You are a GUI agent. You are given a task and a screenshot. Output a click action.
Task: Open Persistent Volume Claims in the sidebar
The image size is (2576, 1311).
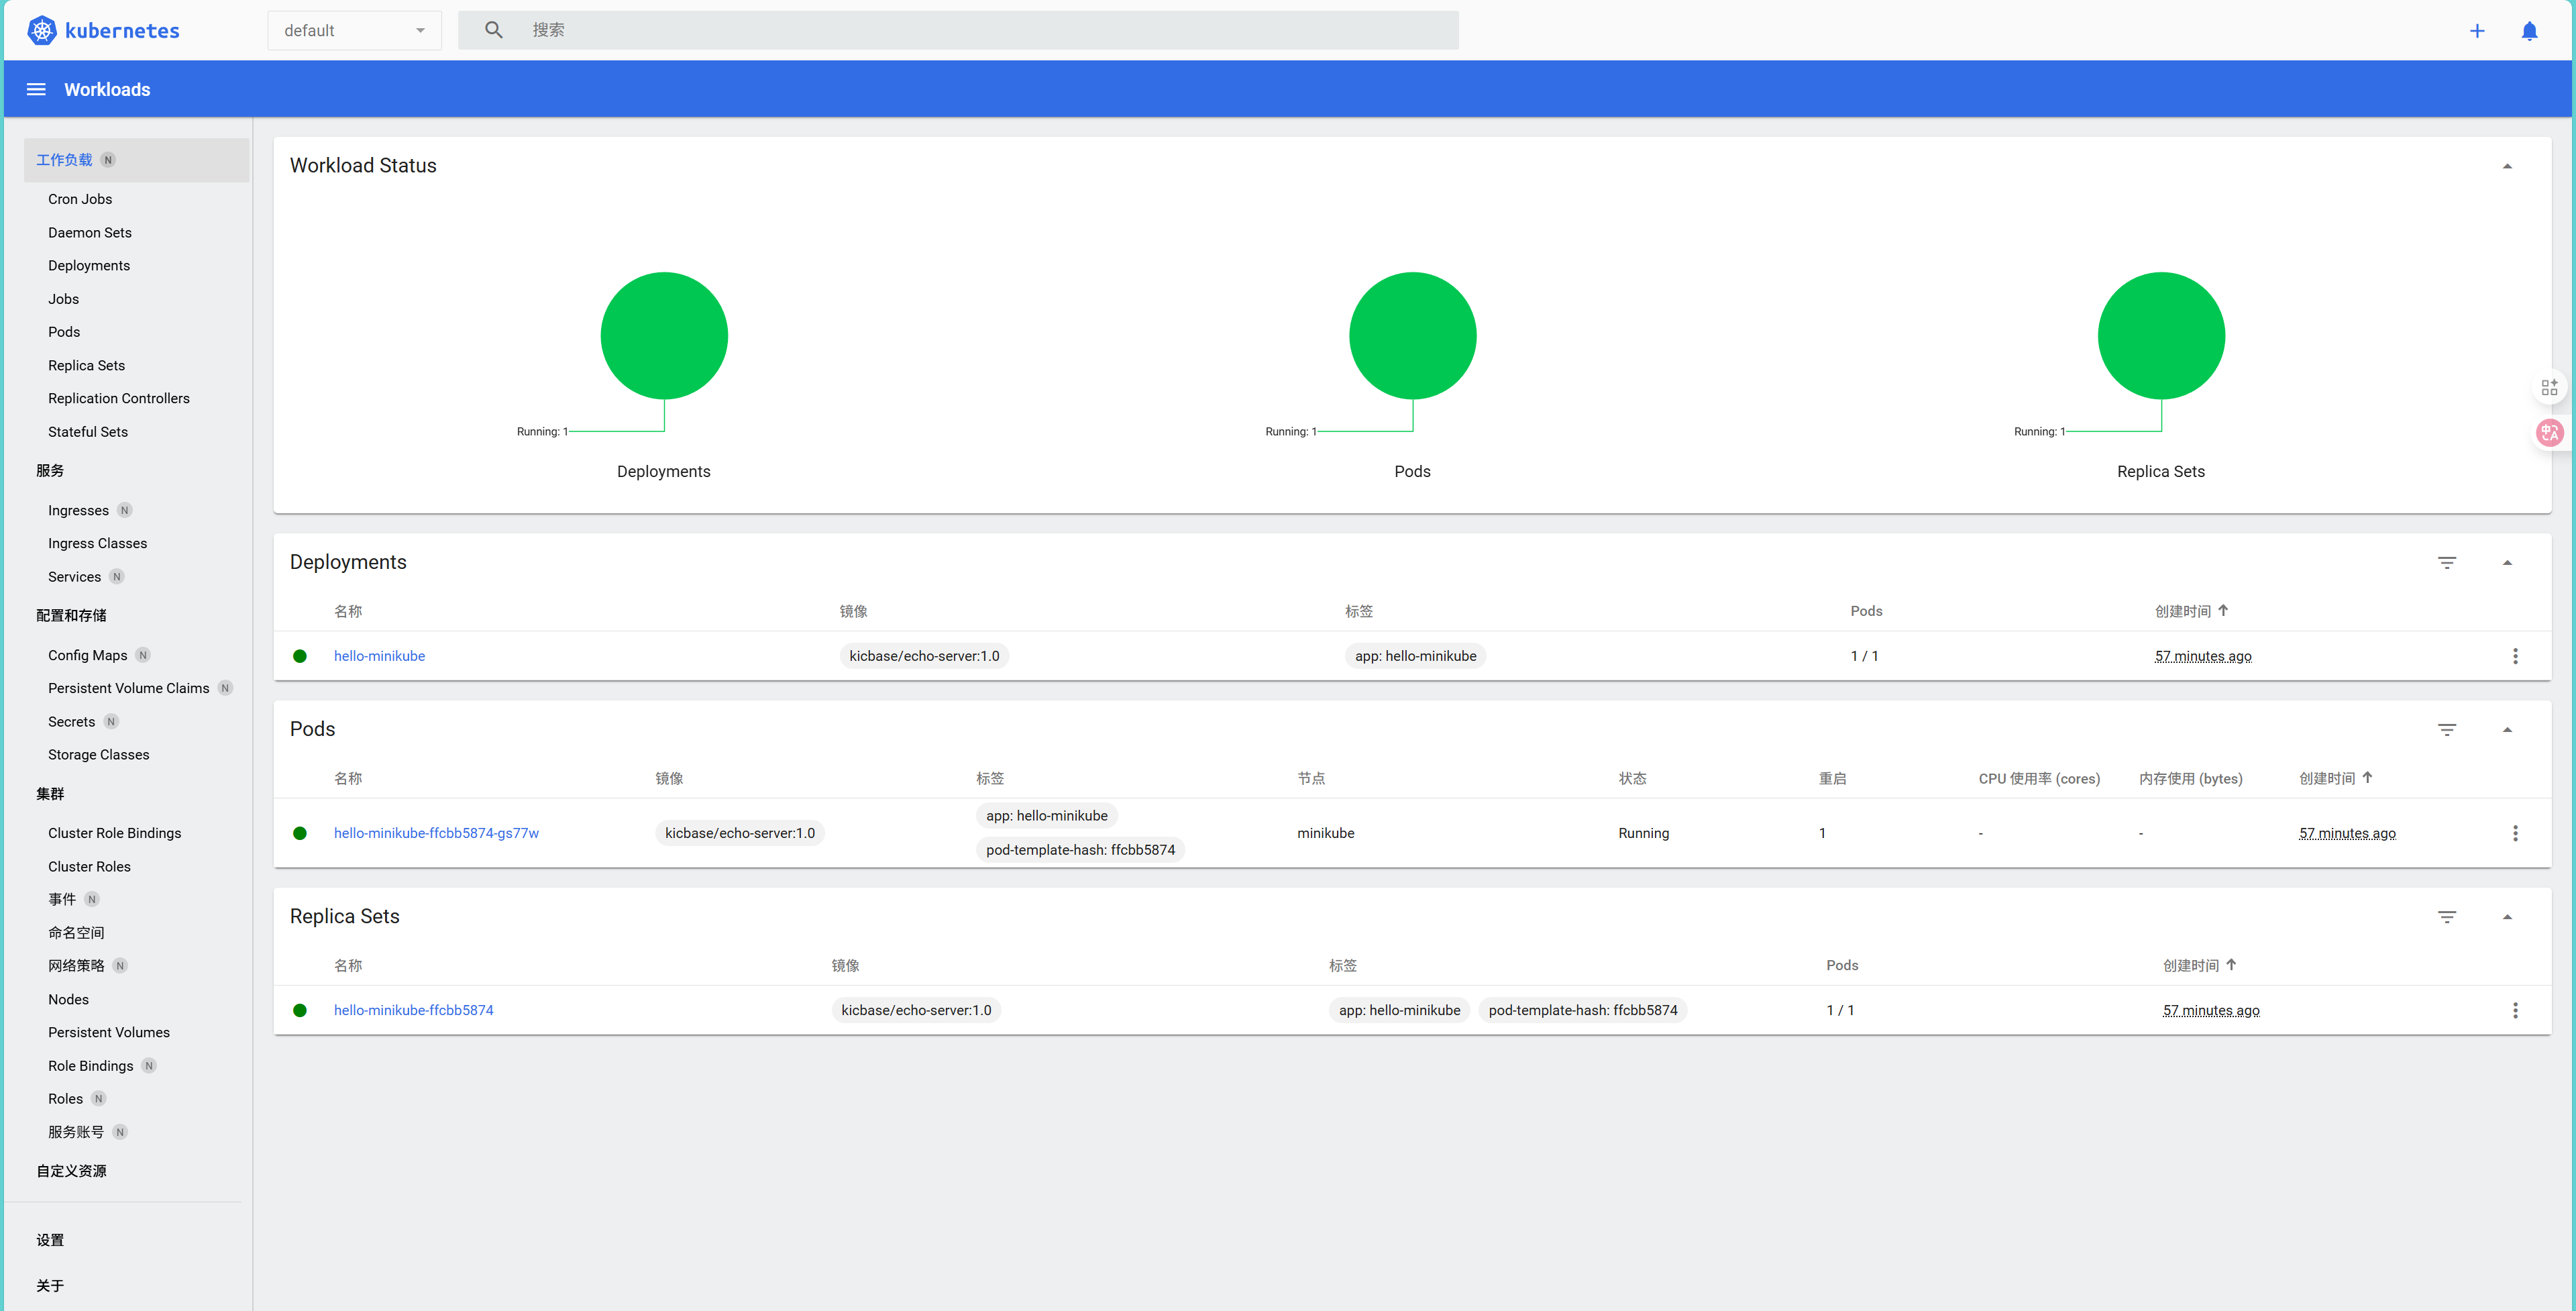coord(129,688)
